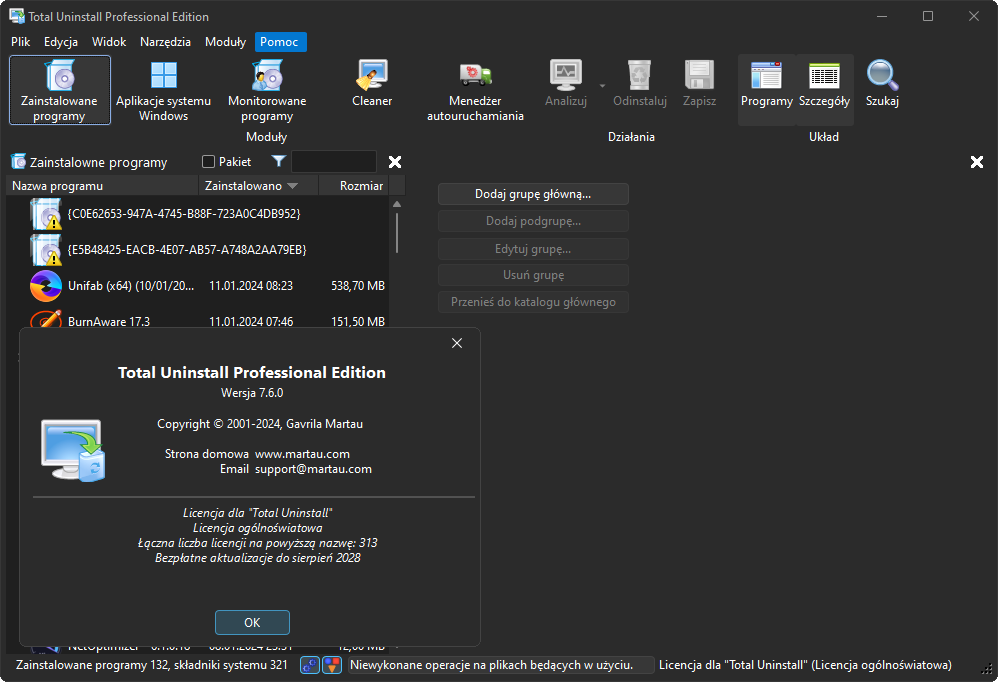This screenshot has height=682, width=998.
Task: Open Monitorowane programy module
Action: point(267,90)
